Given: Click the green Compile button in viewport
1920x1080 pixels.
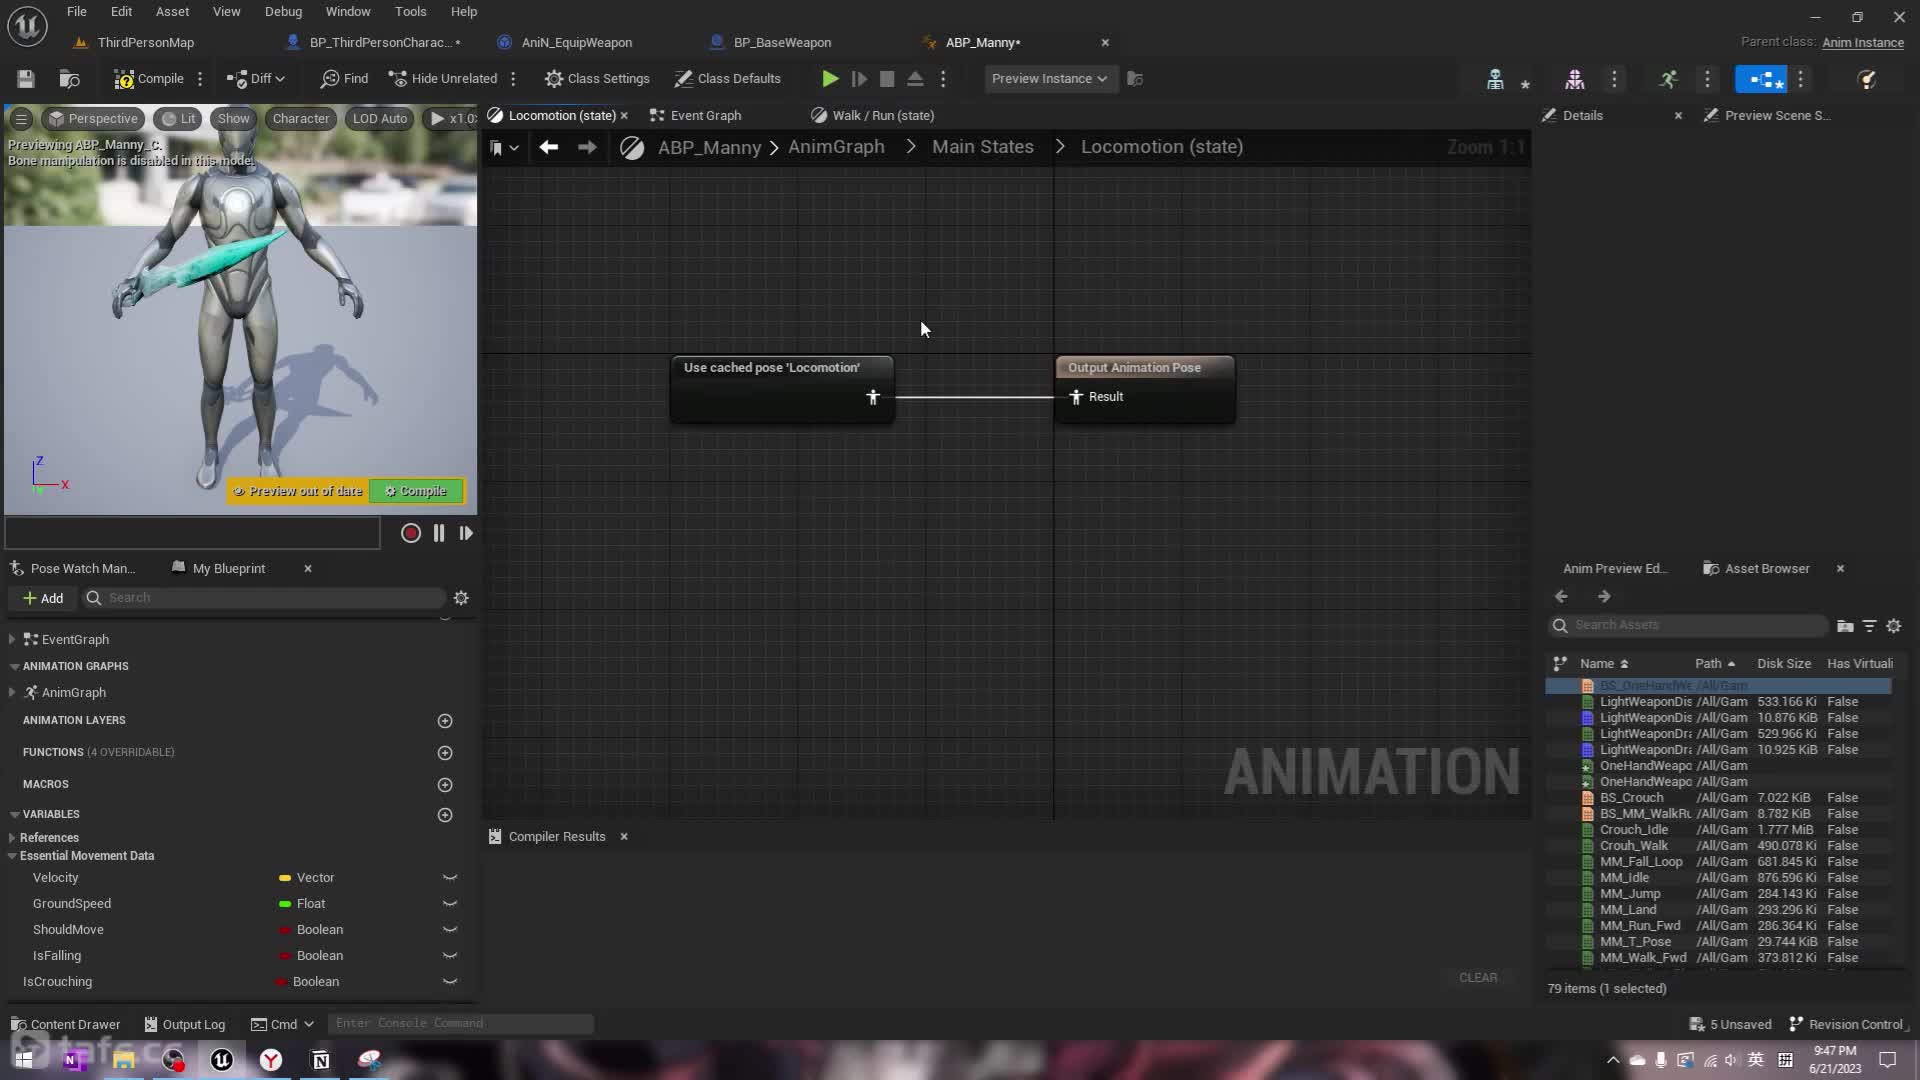Looking at the screenshot, I should 416,491.
